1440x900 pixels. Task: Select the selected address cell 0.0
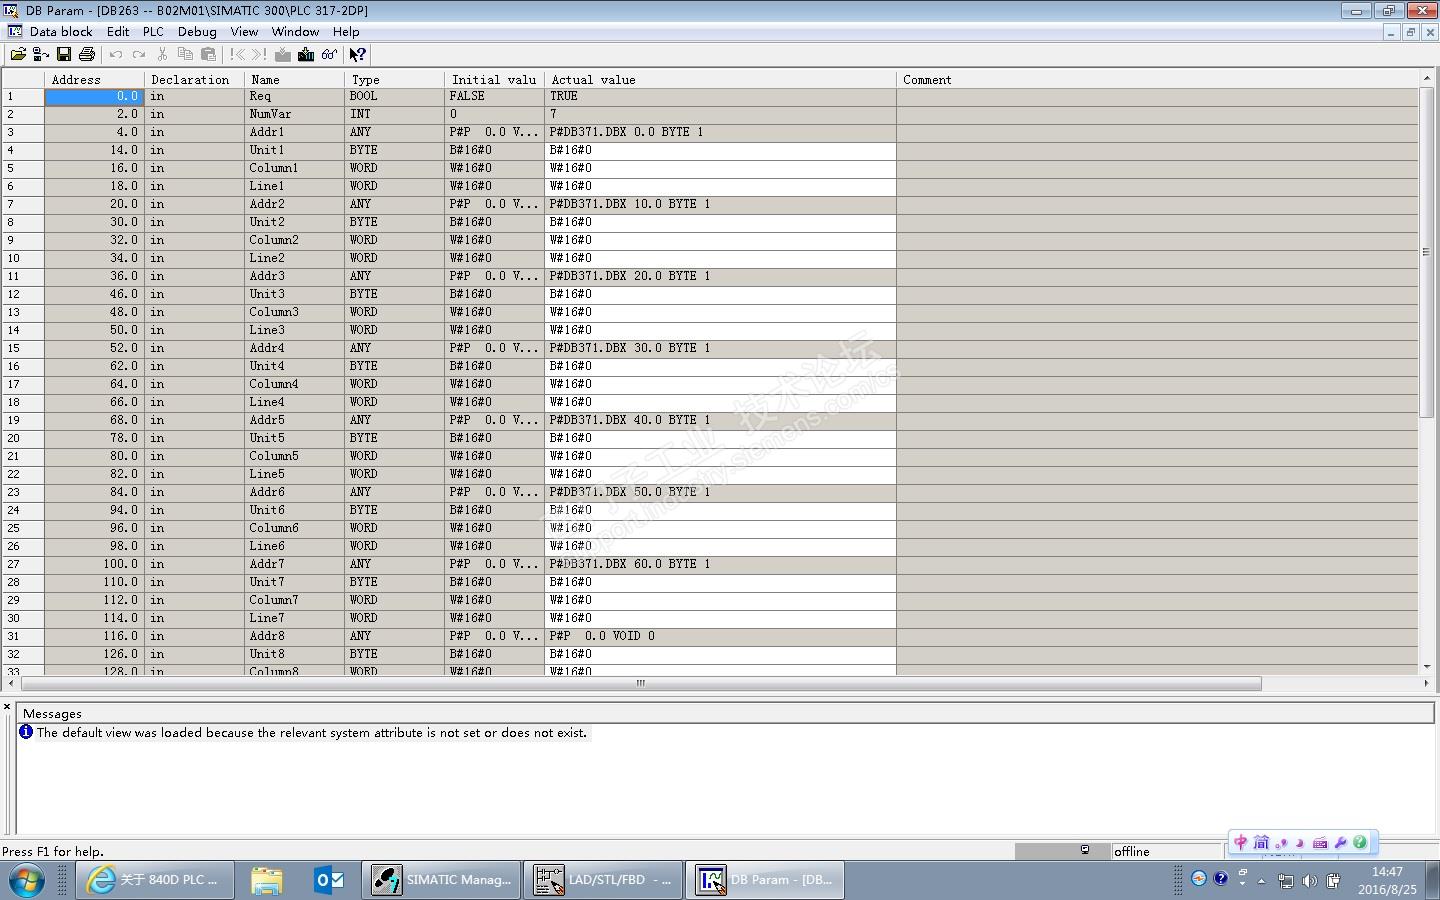[95, 96]
